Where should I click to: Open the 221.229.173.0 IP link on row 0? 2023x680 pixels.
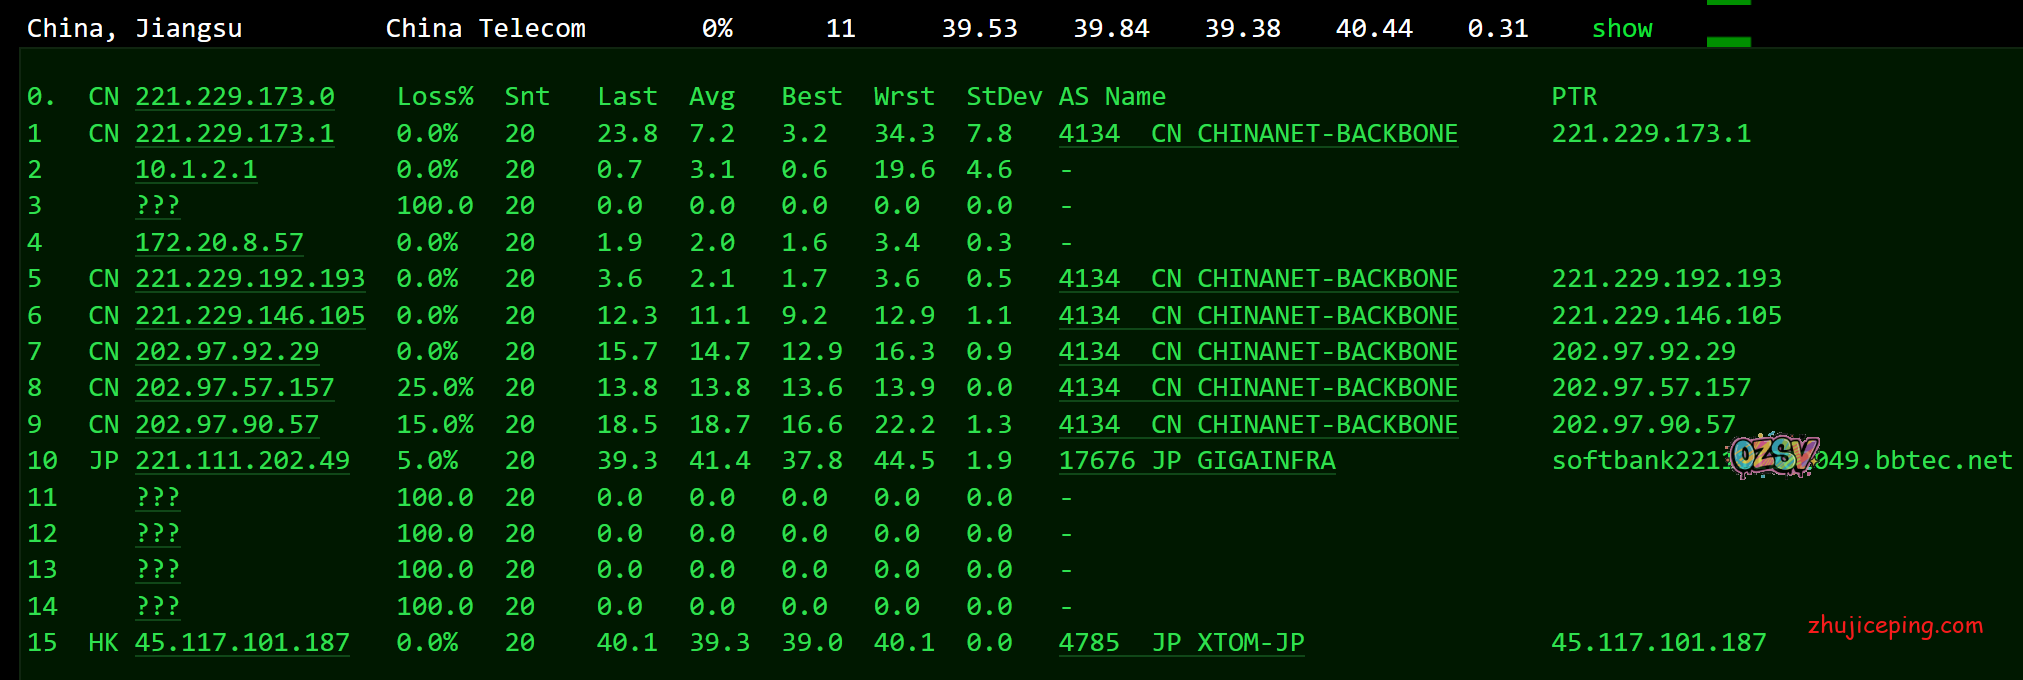point(234,97)
